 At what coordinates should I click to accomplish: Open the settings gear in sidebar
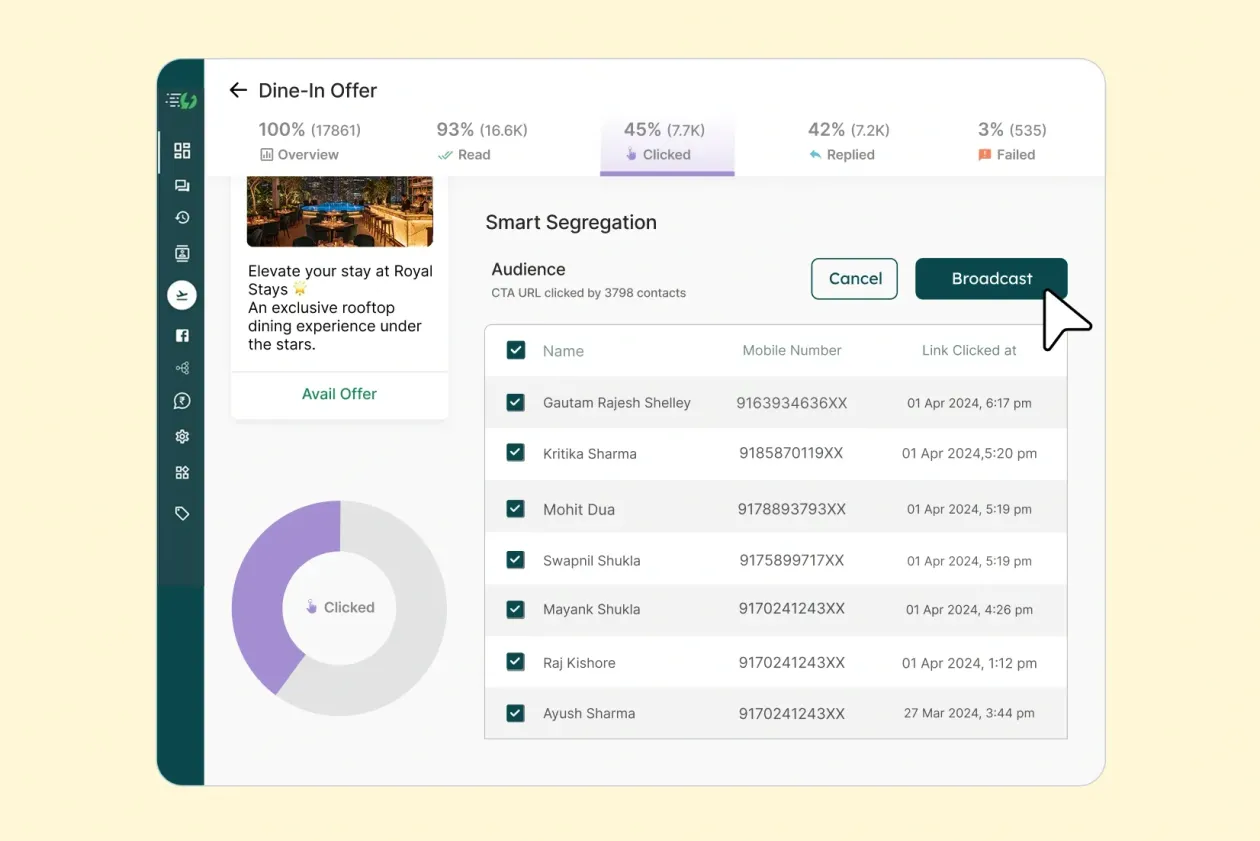pos(182,436)
